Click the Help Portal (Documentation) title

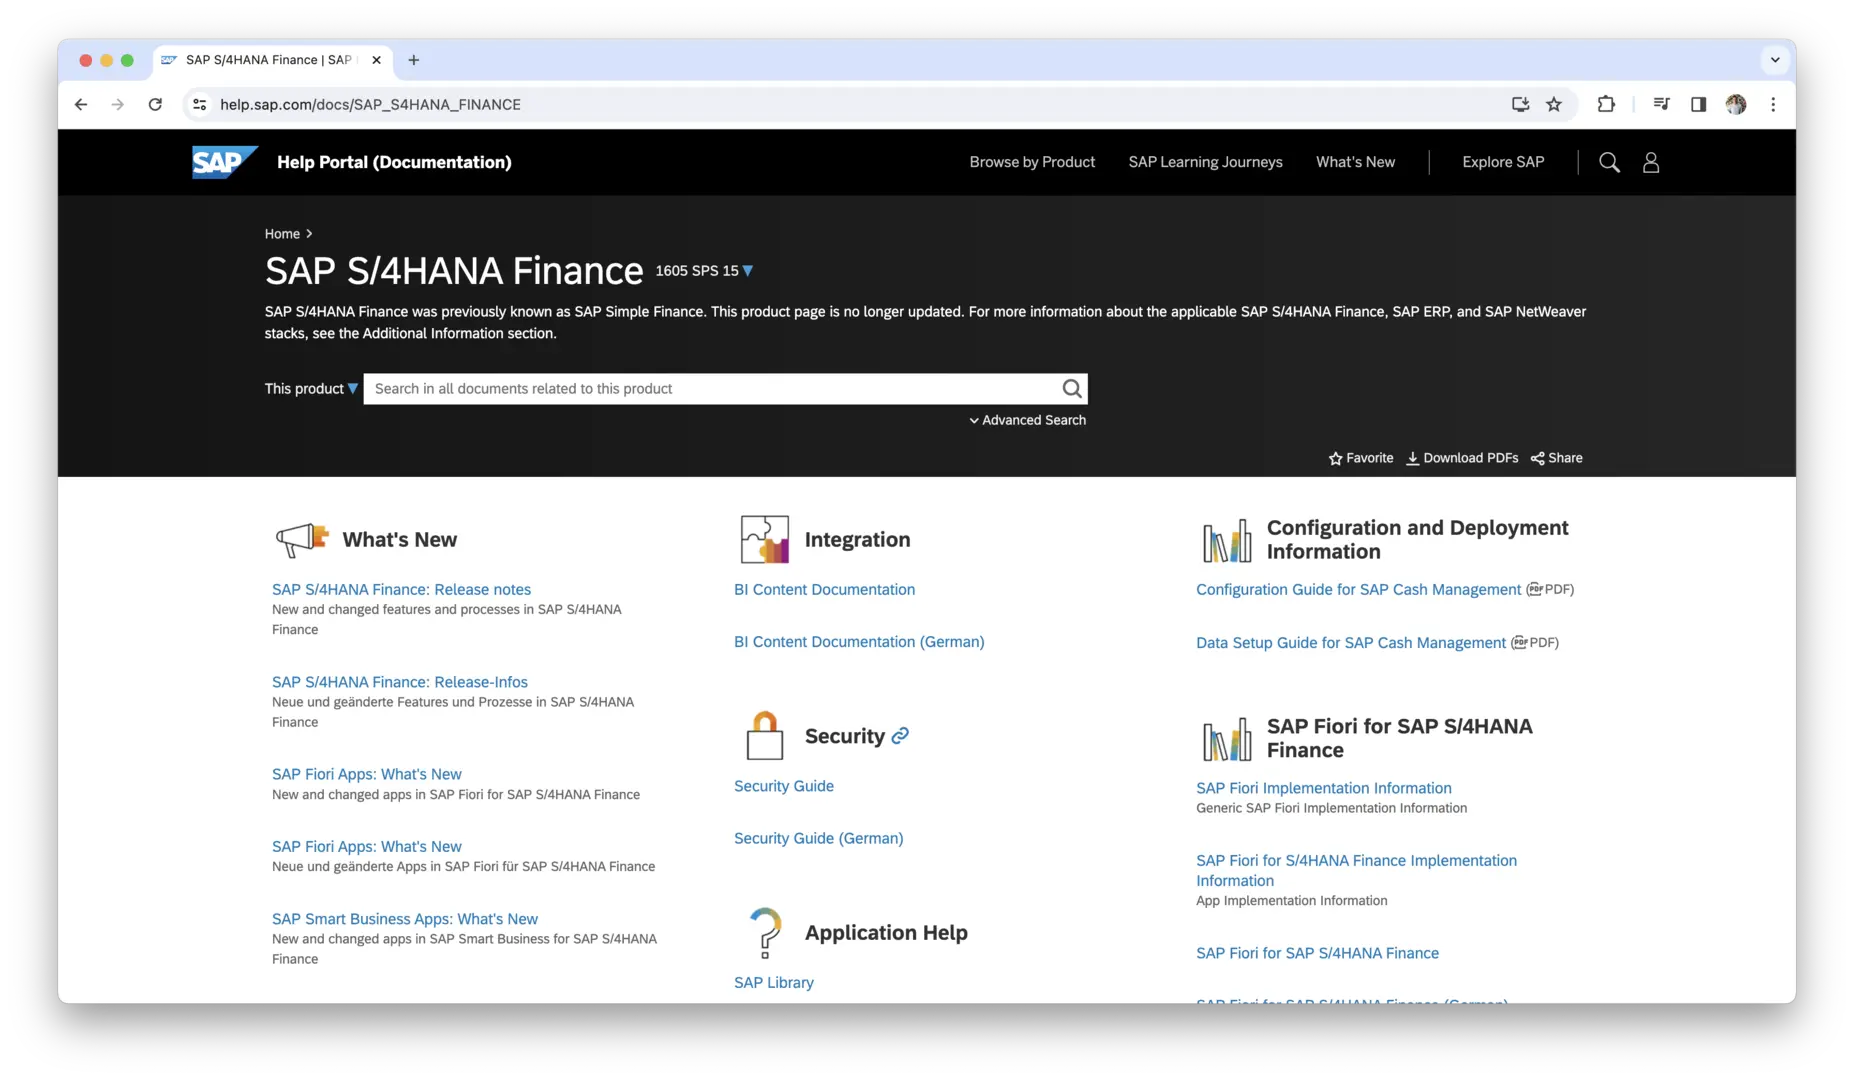coord(394,162)
